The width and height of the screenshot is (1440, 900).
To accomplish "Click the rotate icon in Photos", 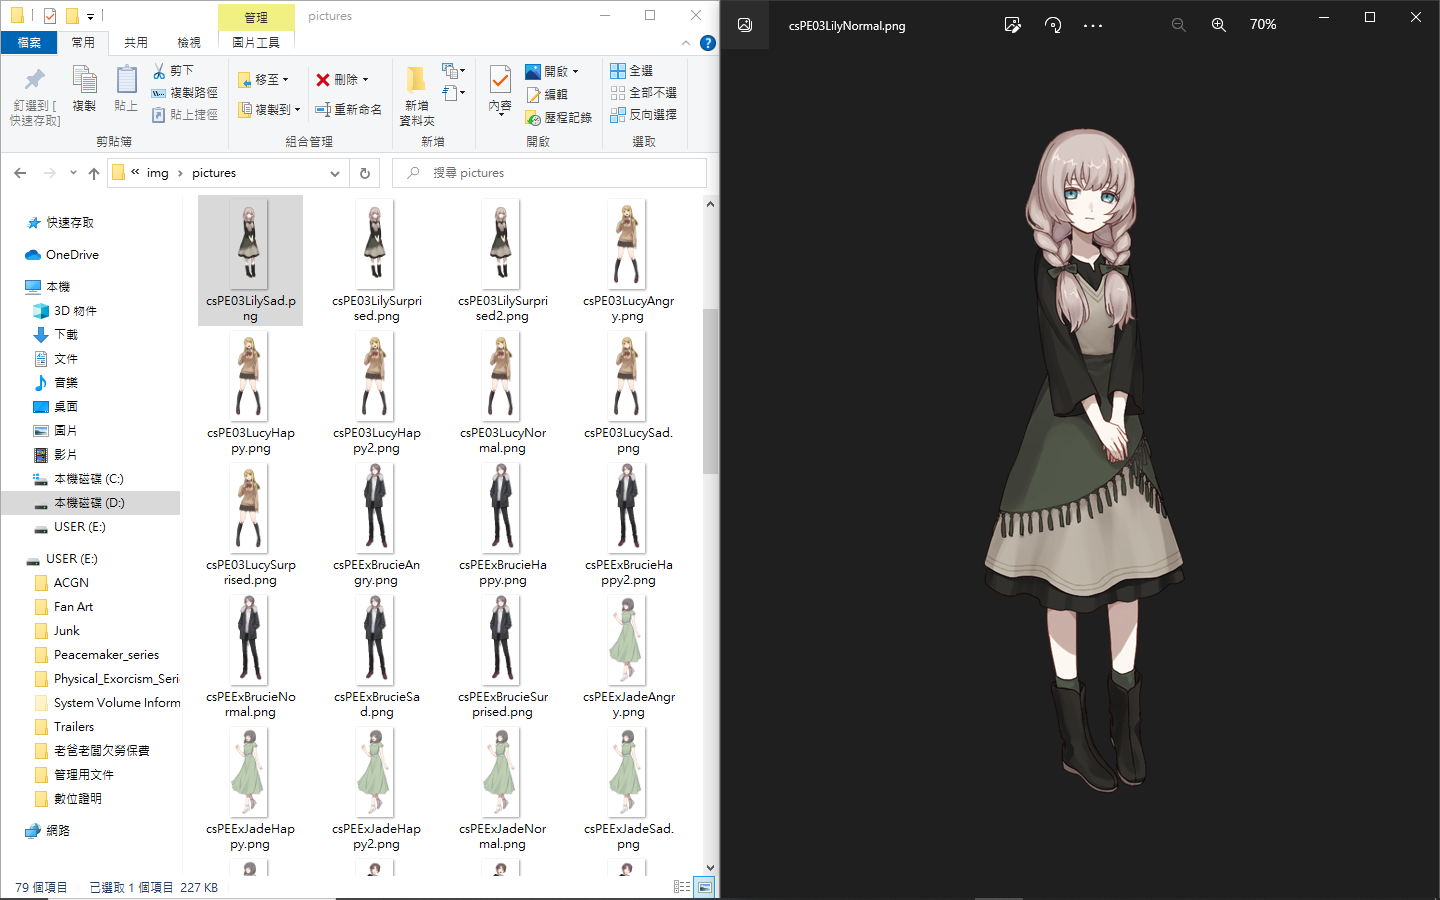I will 1053,25.
